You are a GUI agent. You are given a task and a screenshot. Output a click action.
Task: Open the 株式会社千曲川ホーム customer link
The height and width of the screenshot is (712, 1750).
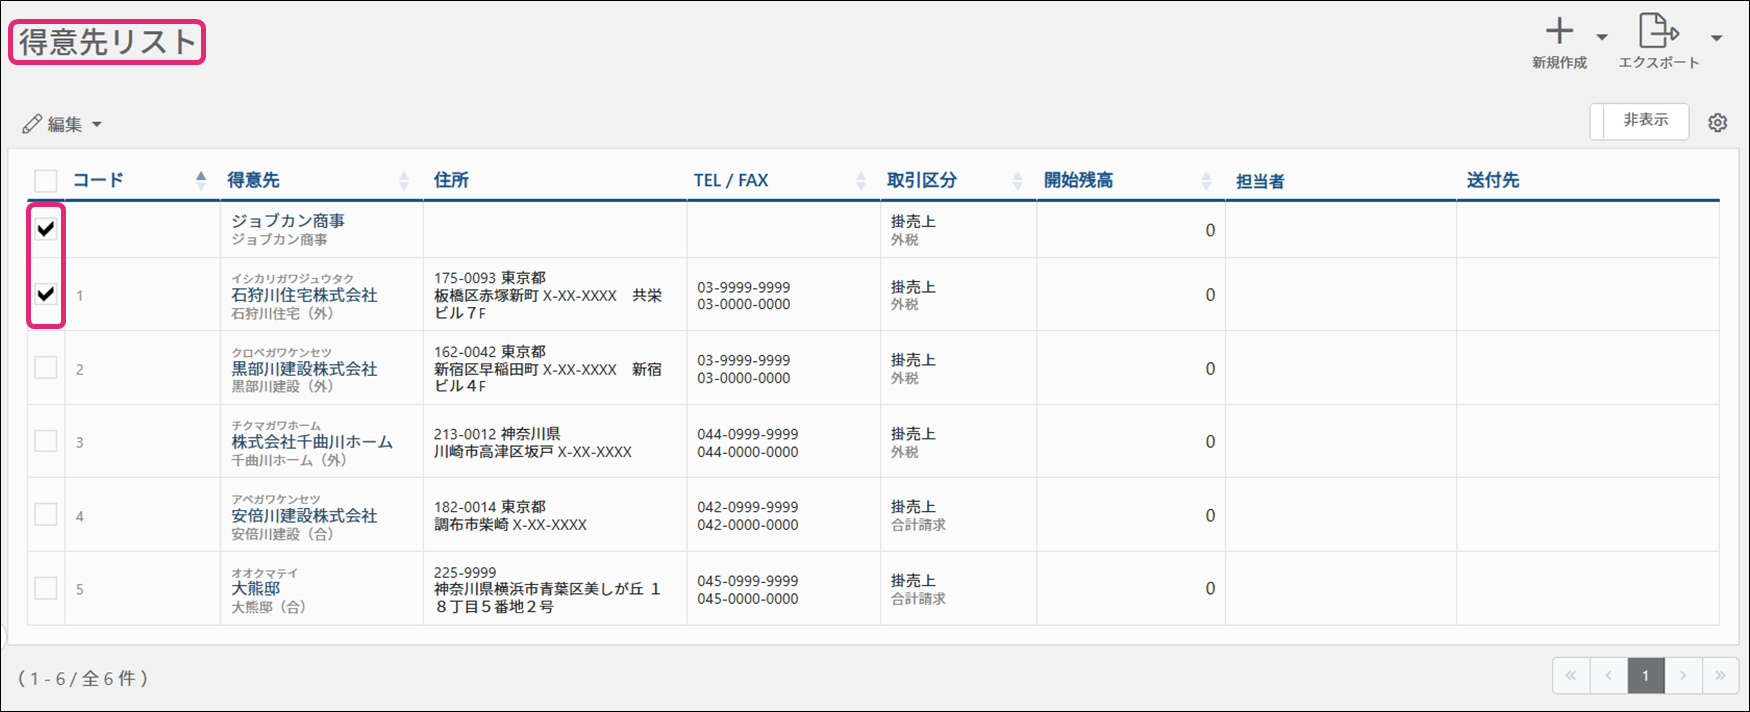tap(312, 442)
